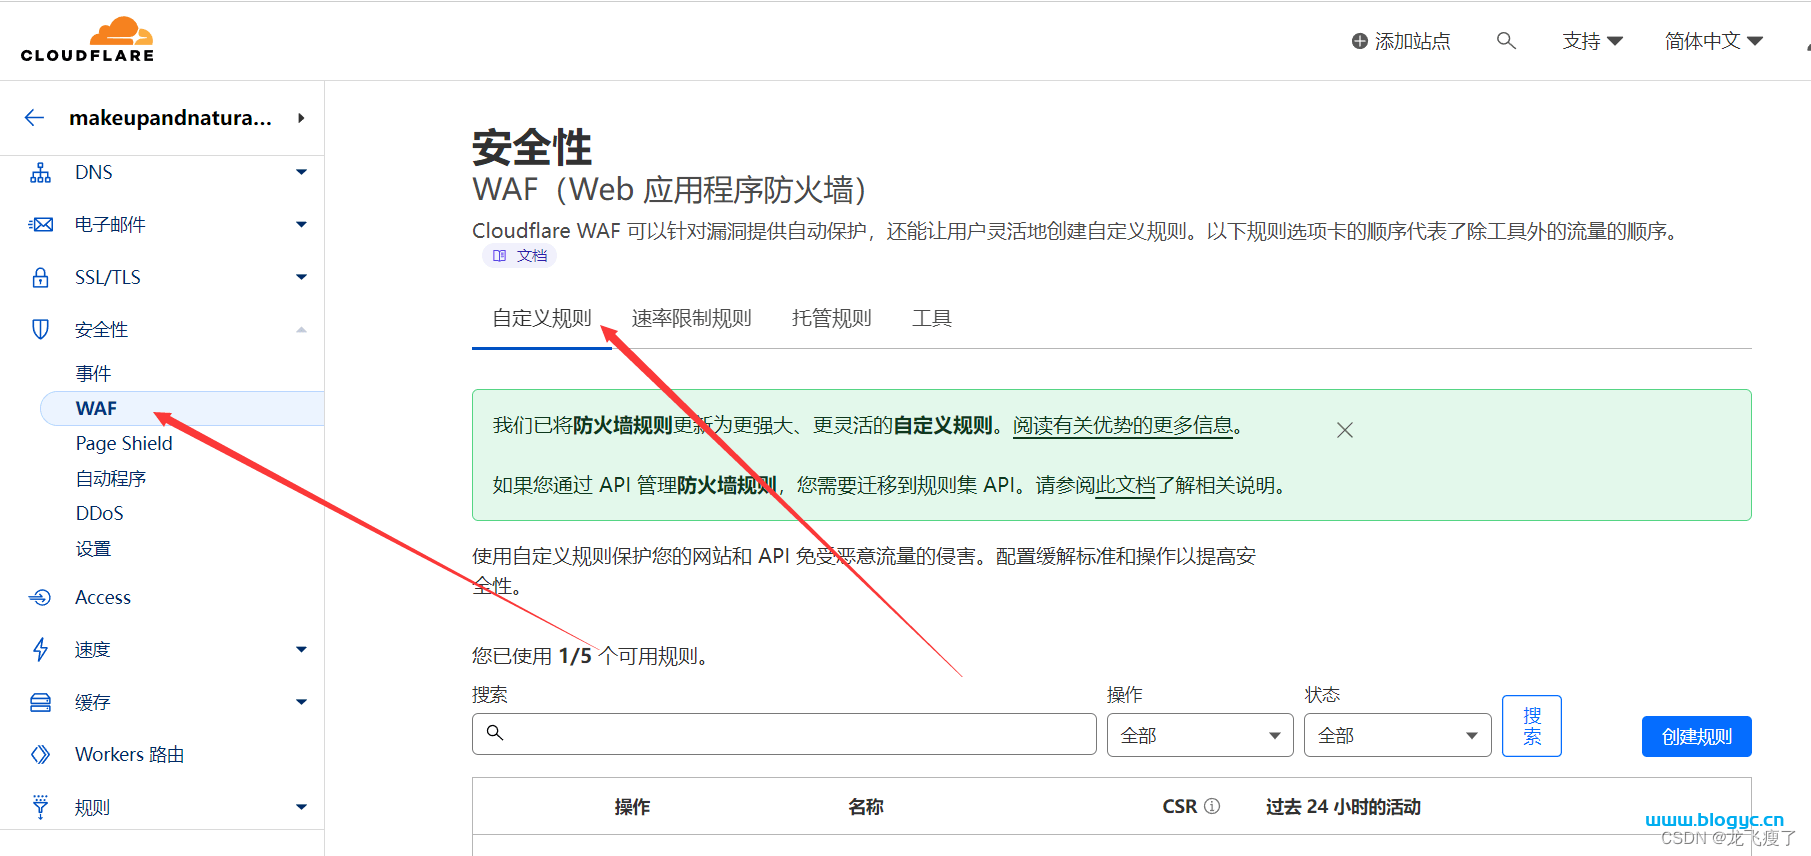Expand the SSL/TLS menu arrow

tap(301, 277)
